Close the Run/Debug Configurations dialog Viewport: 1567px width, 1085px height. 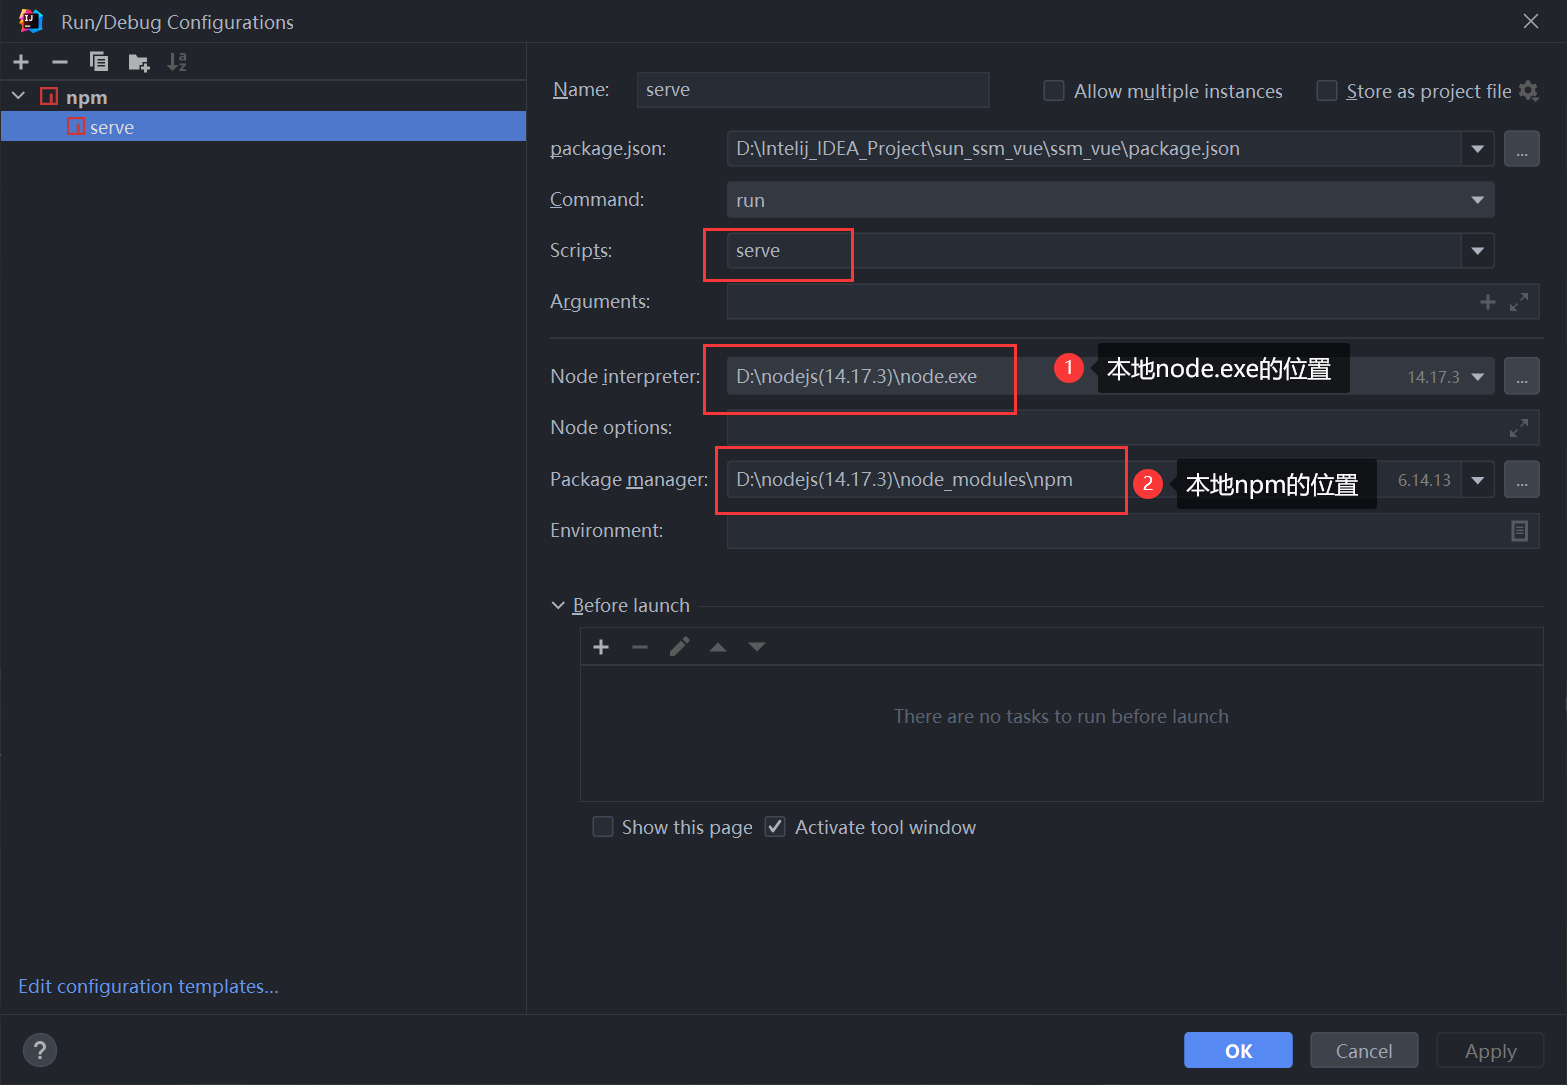coord(1531,21)
